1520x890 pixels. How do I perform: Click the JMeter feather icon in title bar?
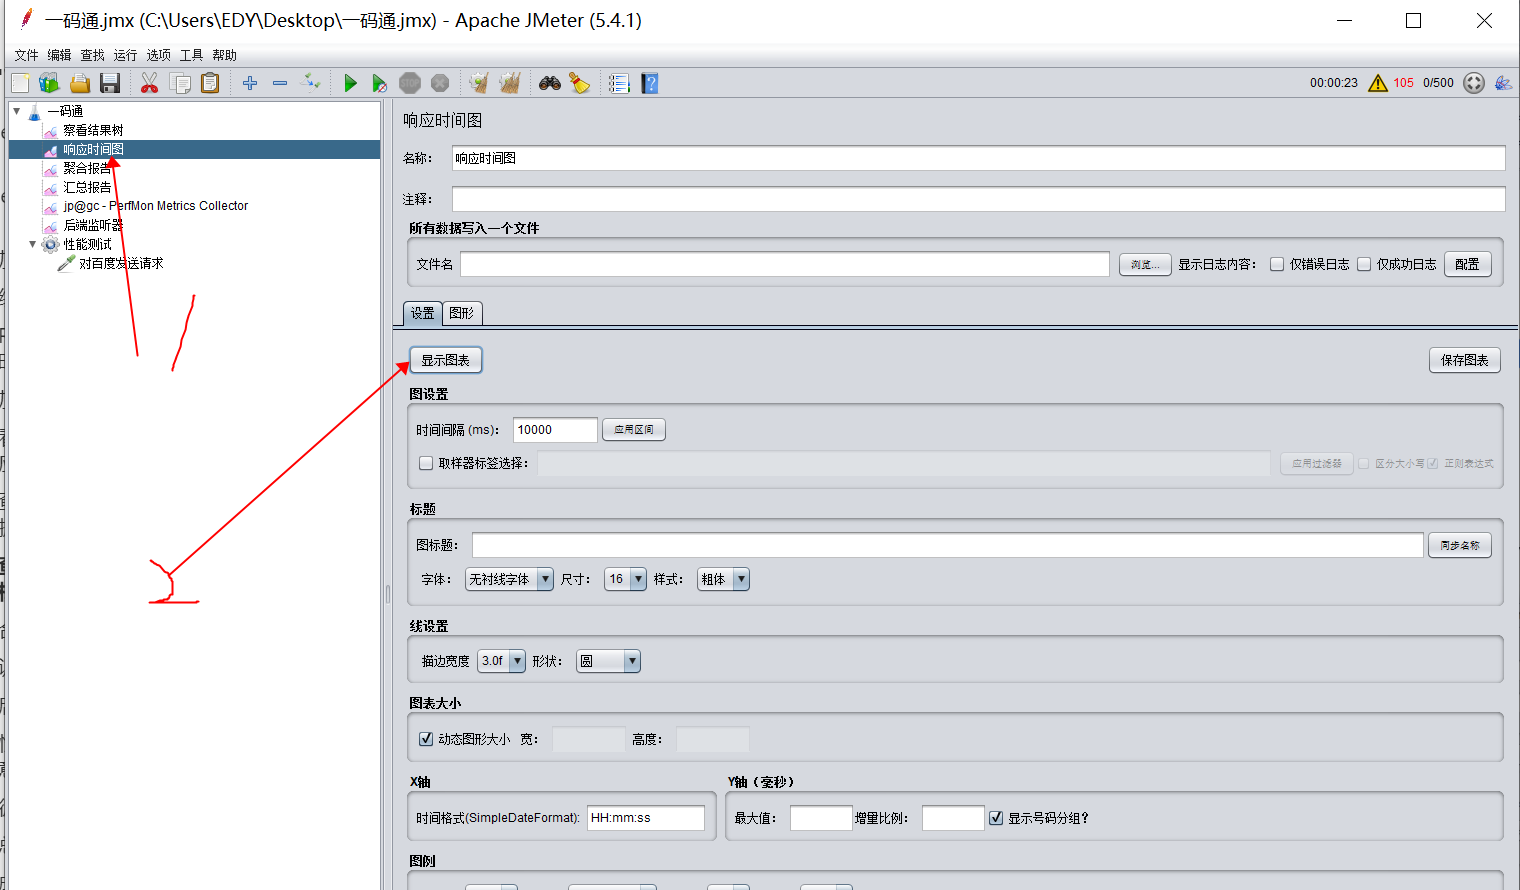[x=26, y=19]
